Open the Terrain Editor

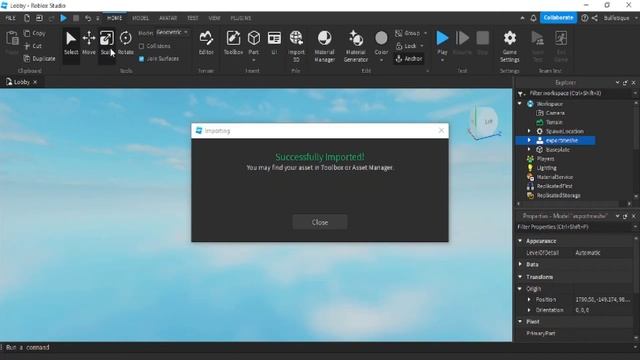coord(206,43)
